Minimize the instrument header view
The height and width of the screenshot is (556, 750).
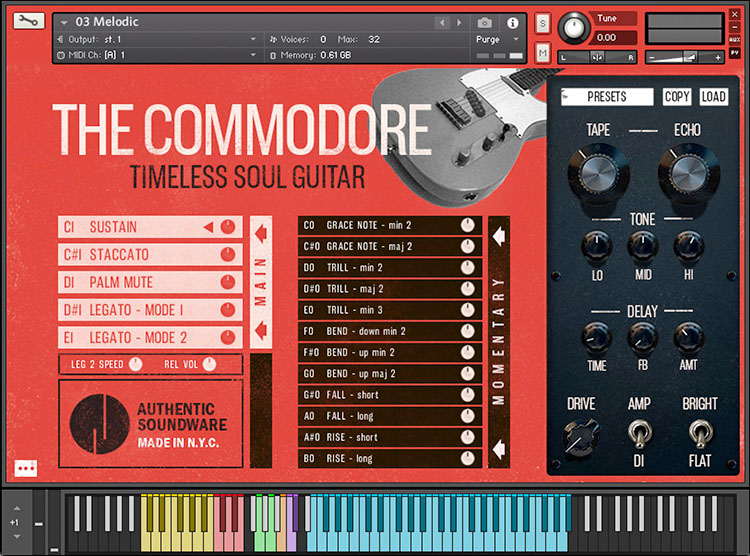coord(735,27)
